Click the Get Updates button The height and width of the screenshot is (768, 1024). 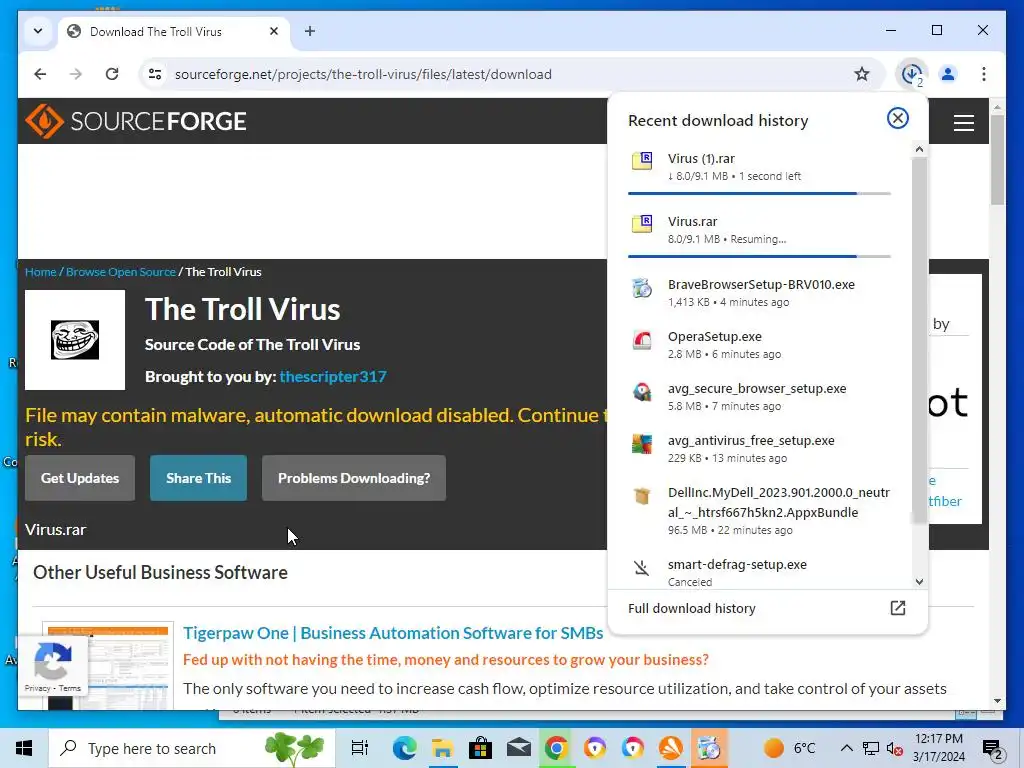[80, 478]
